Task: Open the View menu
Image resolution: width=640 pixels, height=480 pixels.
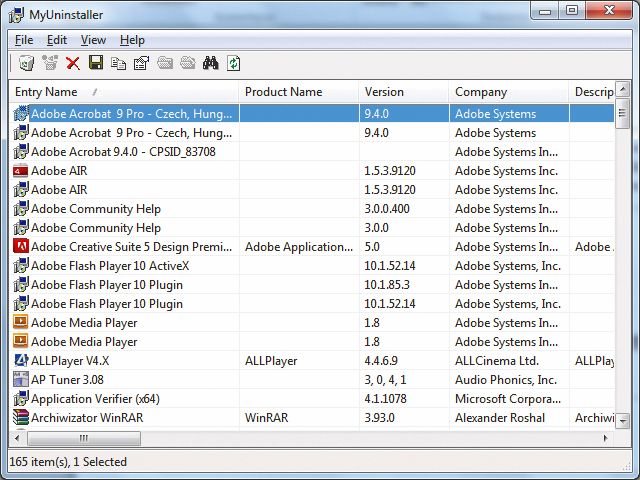Action: point(93,40)
